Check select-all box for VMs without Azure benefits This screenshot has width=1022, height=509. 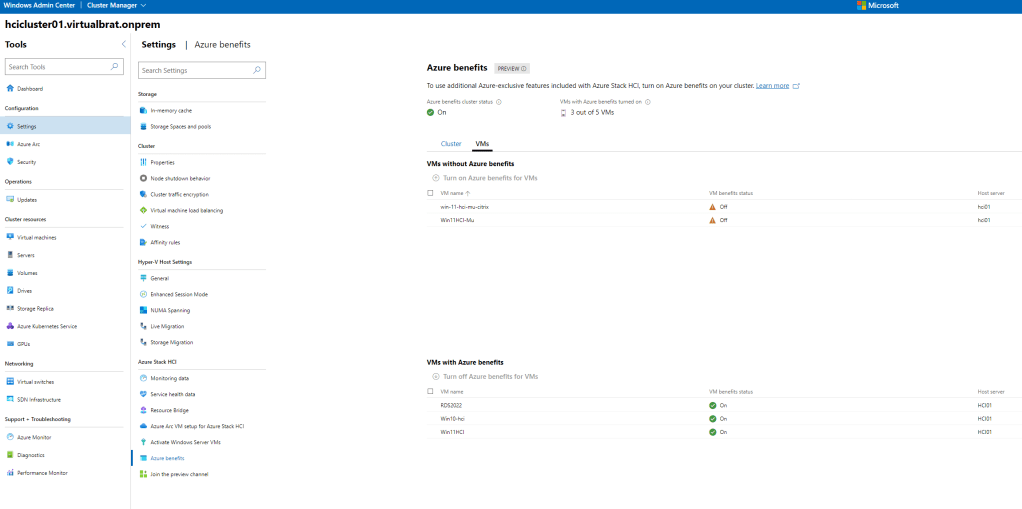(x=430, y=192)
